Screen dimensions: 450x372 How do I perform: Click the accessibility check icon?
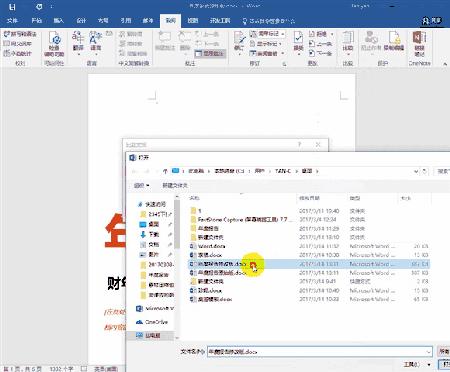(x=54, y=43)
